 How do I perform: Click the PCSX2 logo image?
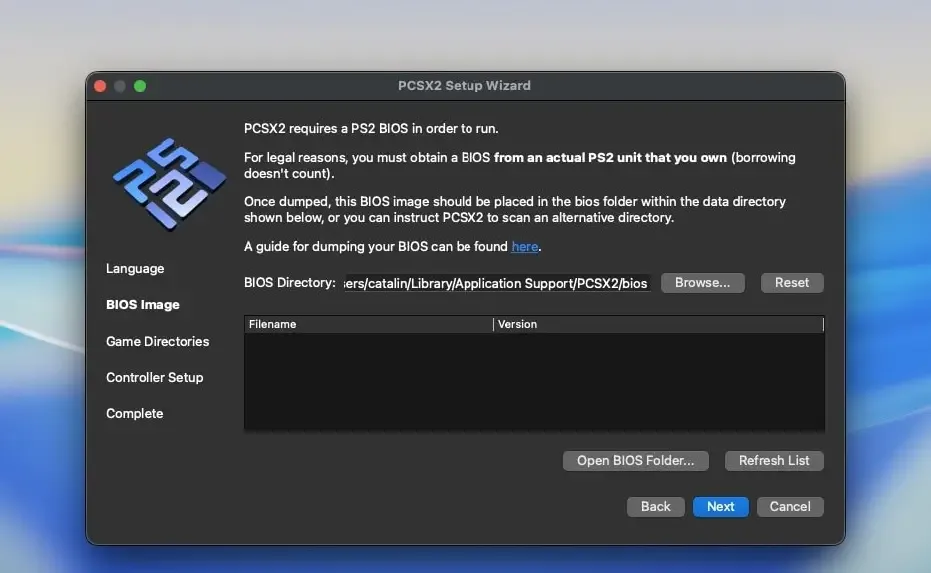point(169,184)
